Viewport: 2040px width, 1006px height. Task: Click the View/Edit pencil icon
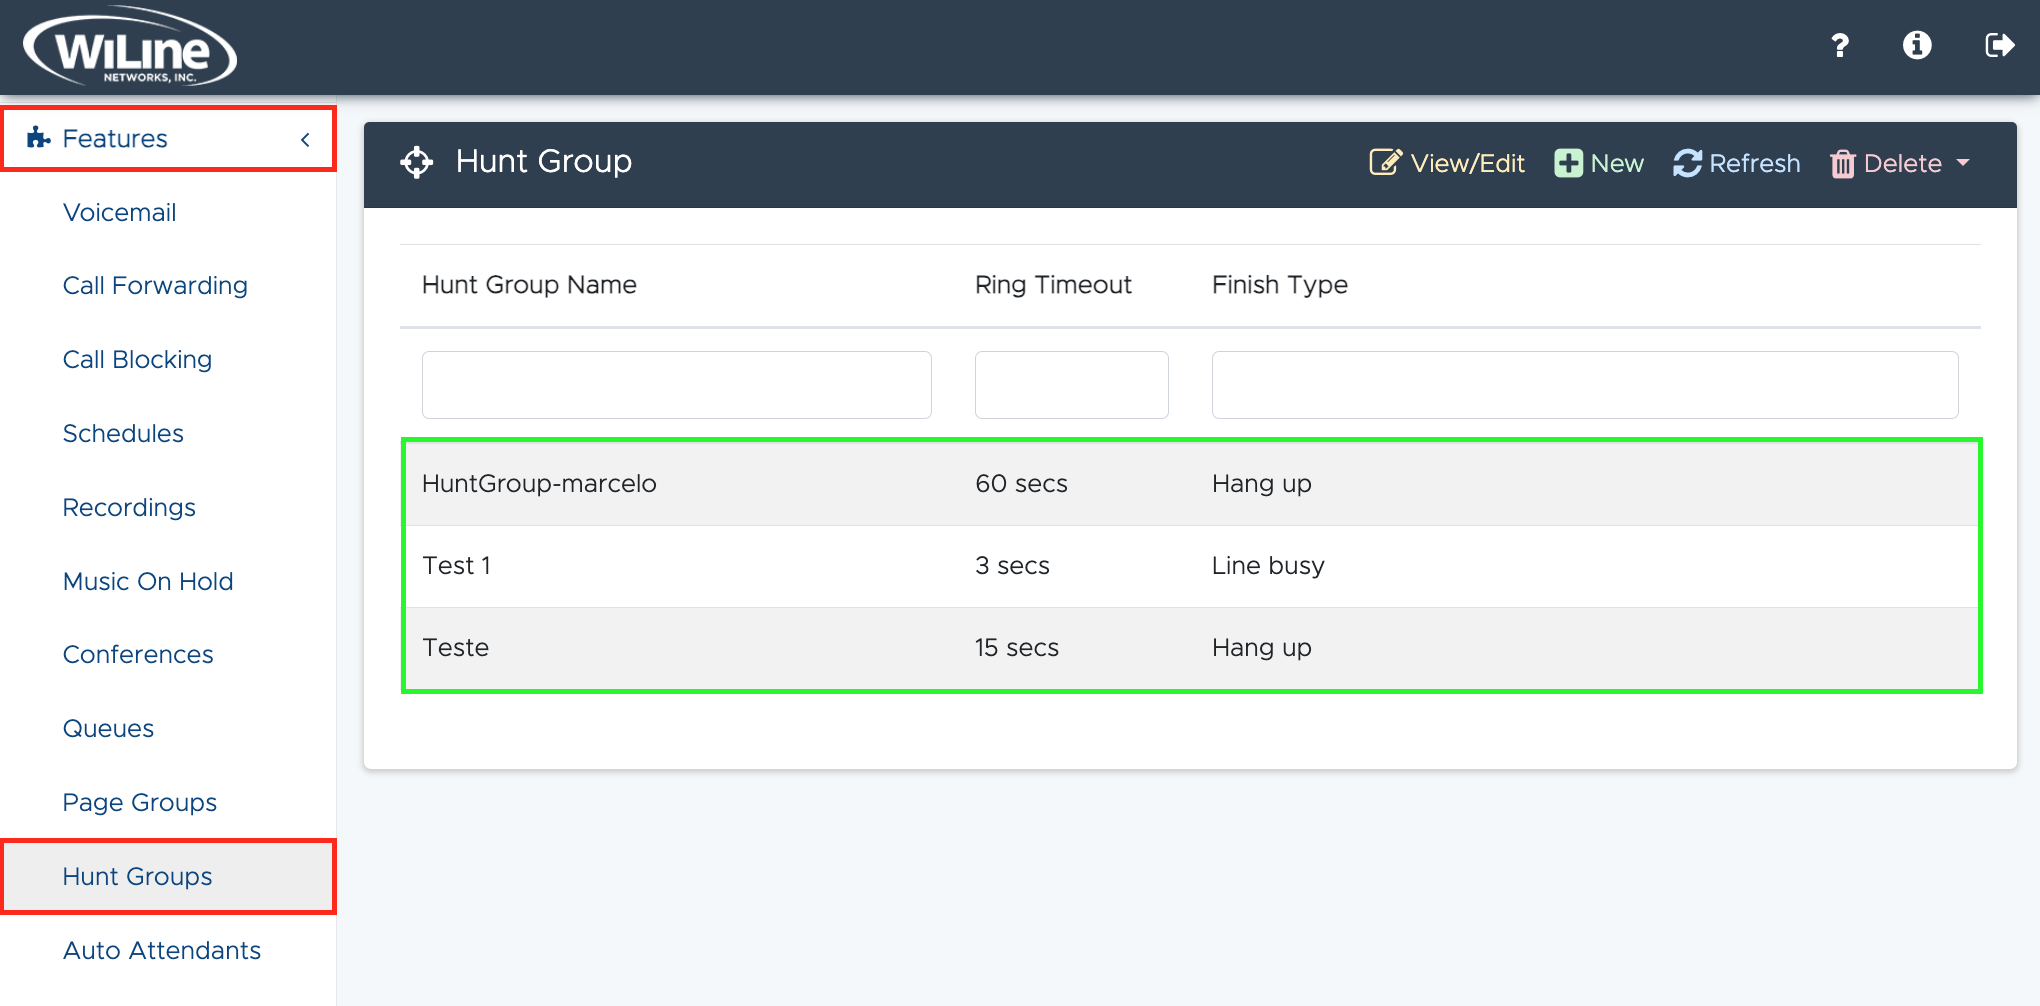pyautogui.click(x=1385, y=163)
